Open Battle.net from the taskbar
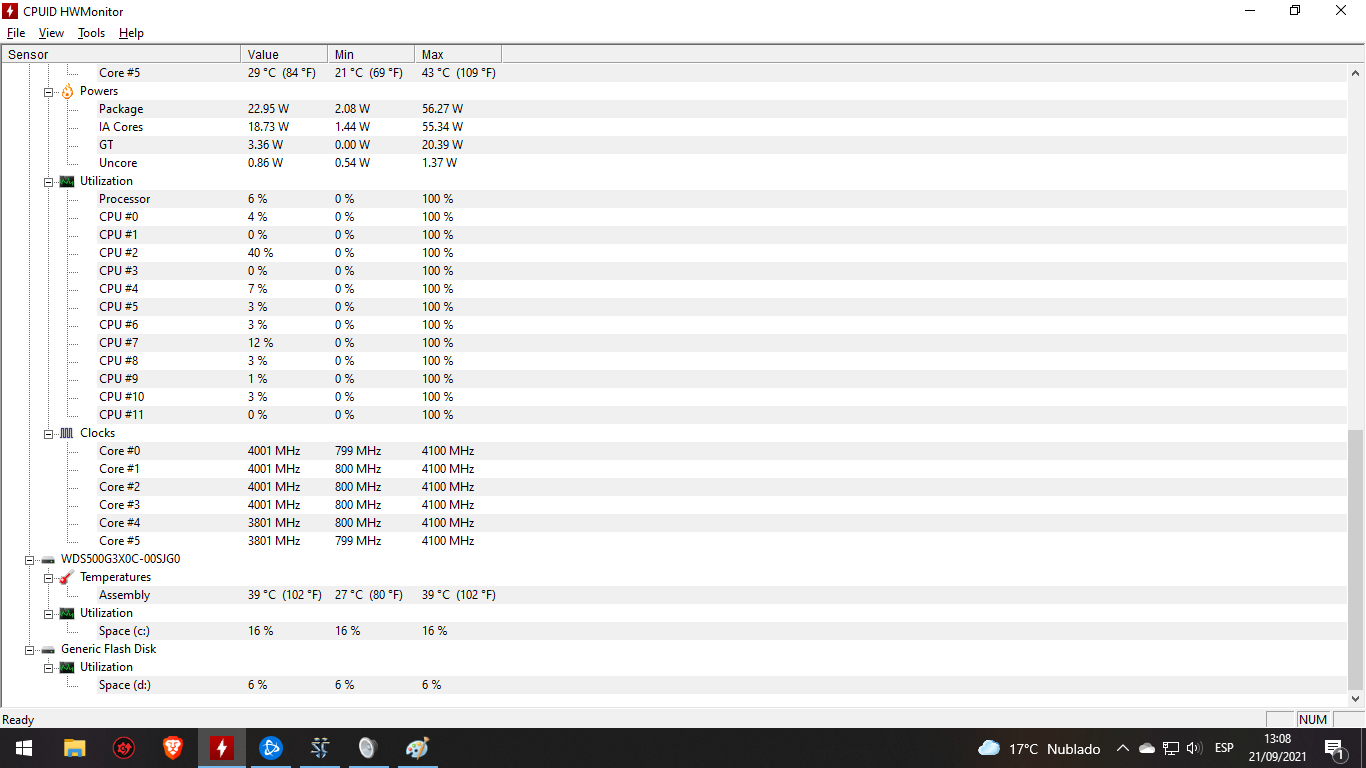 pos(271,748)
